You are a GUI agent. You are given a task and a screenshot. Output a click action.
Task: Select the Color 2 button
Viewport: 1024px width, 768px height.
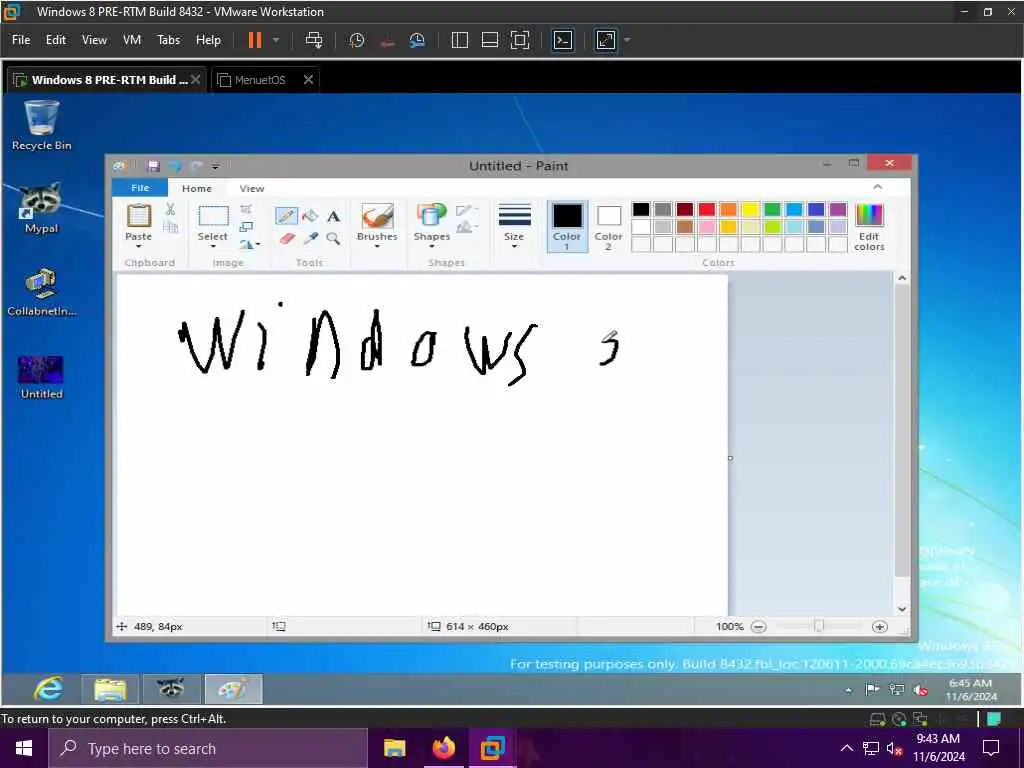(608, 227)
